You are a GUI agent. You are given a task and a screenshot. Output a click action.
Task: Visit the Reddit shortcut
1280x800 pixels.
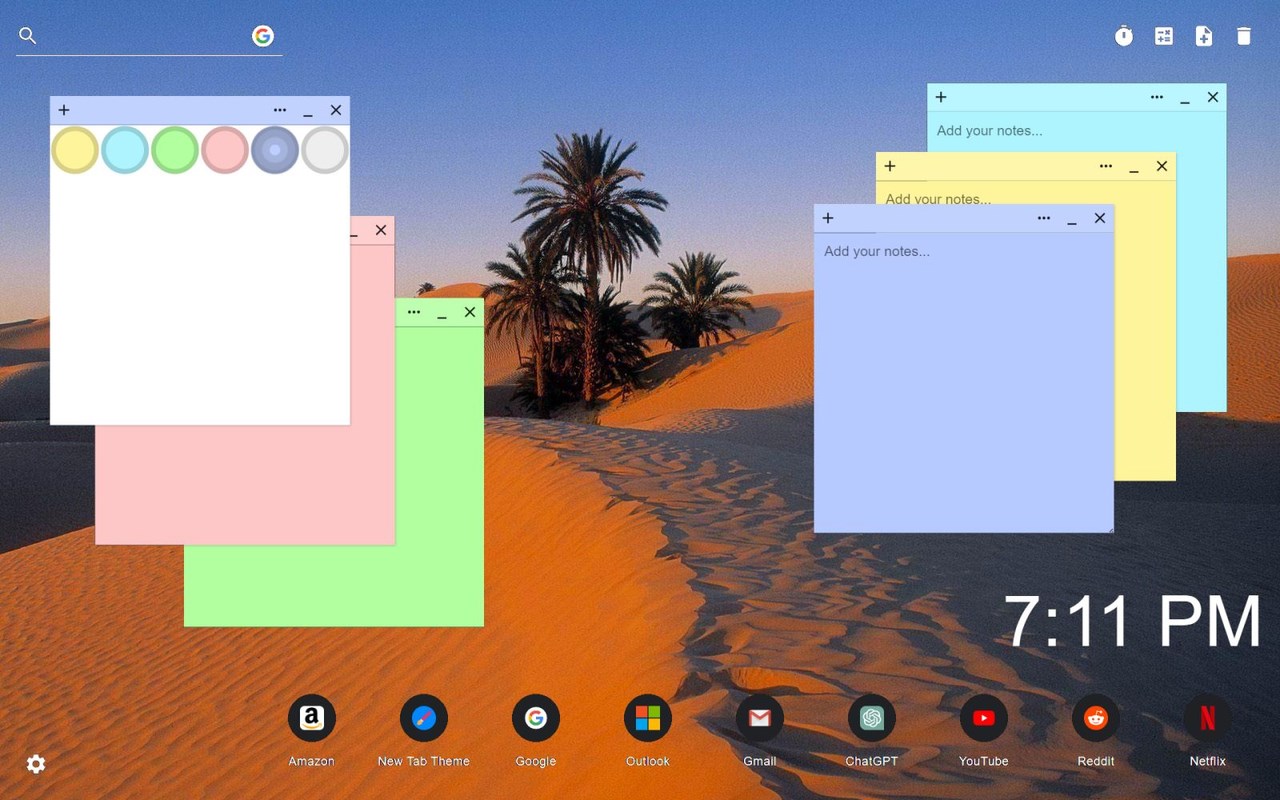[1096, 718]
